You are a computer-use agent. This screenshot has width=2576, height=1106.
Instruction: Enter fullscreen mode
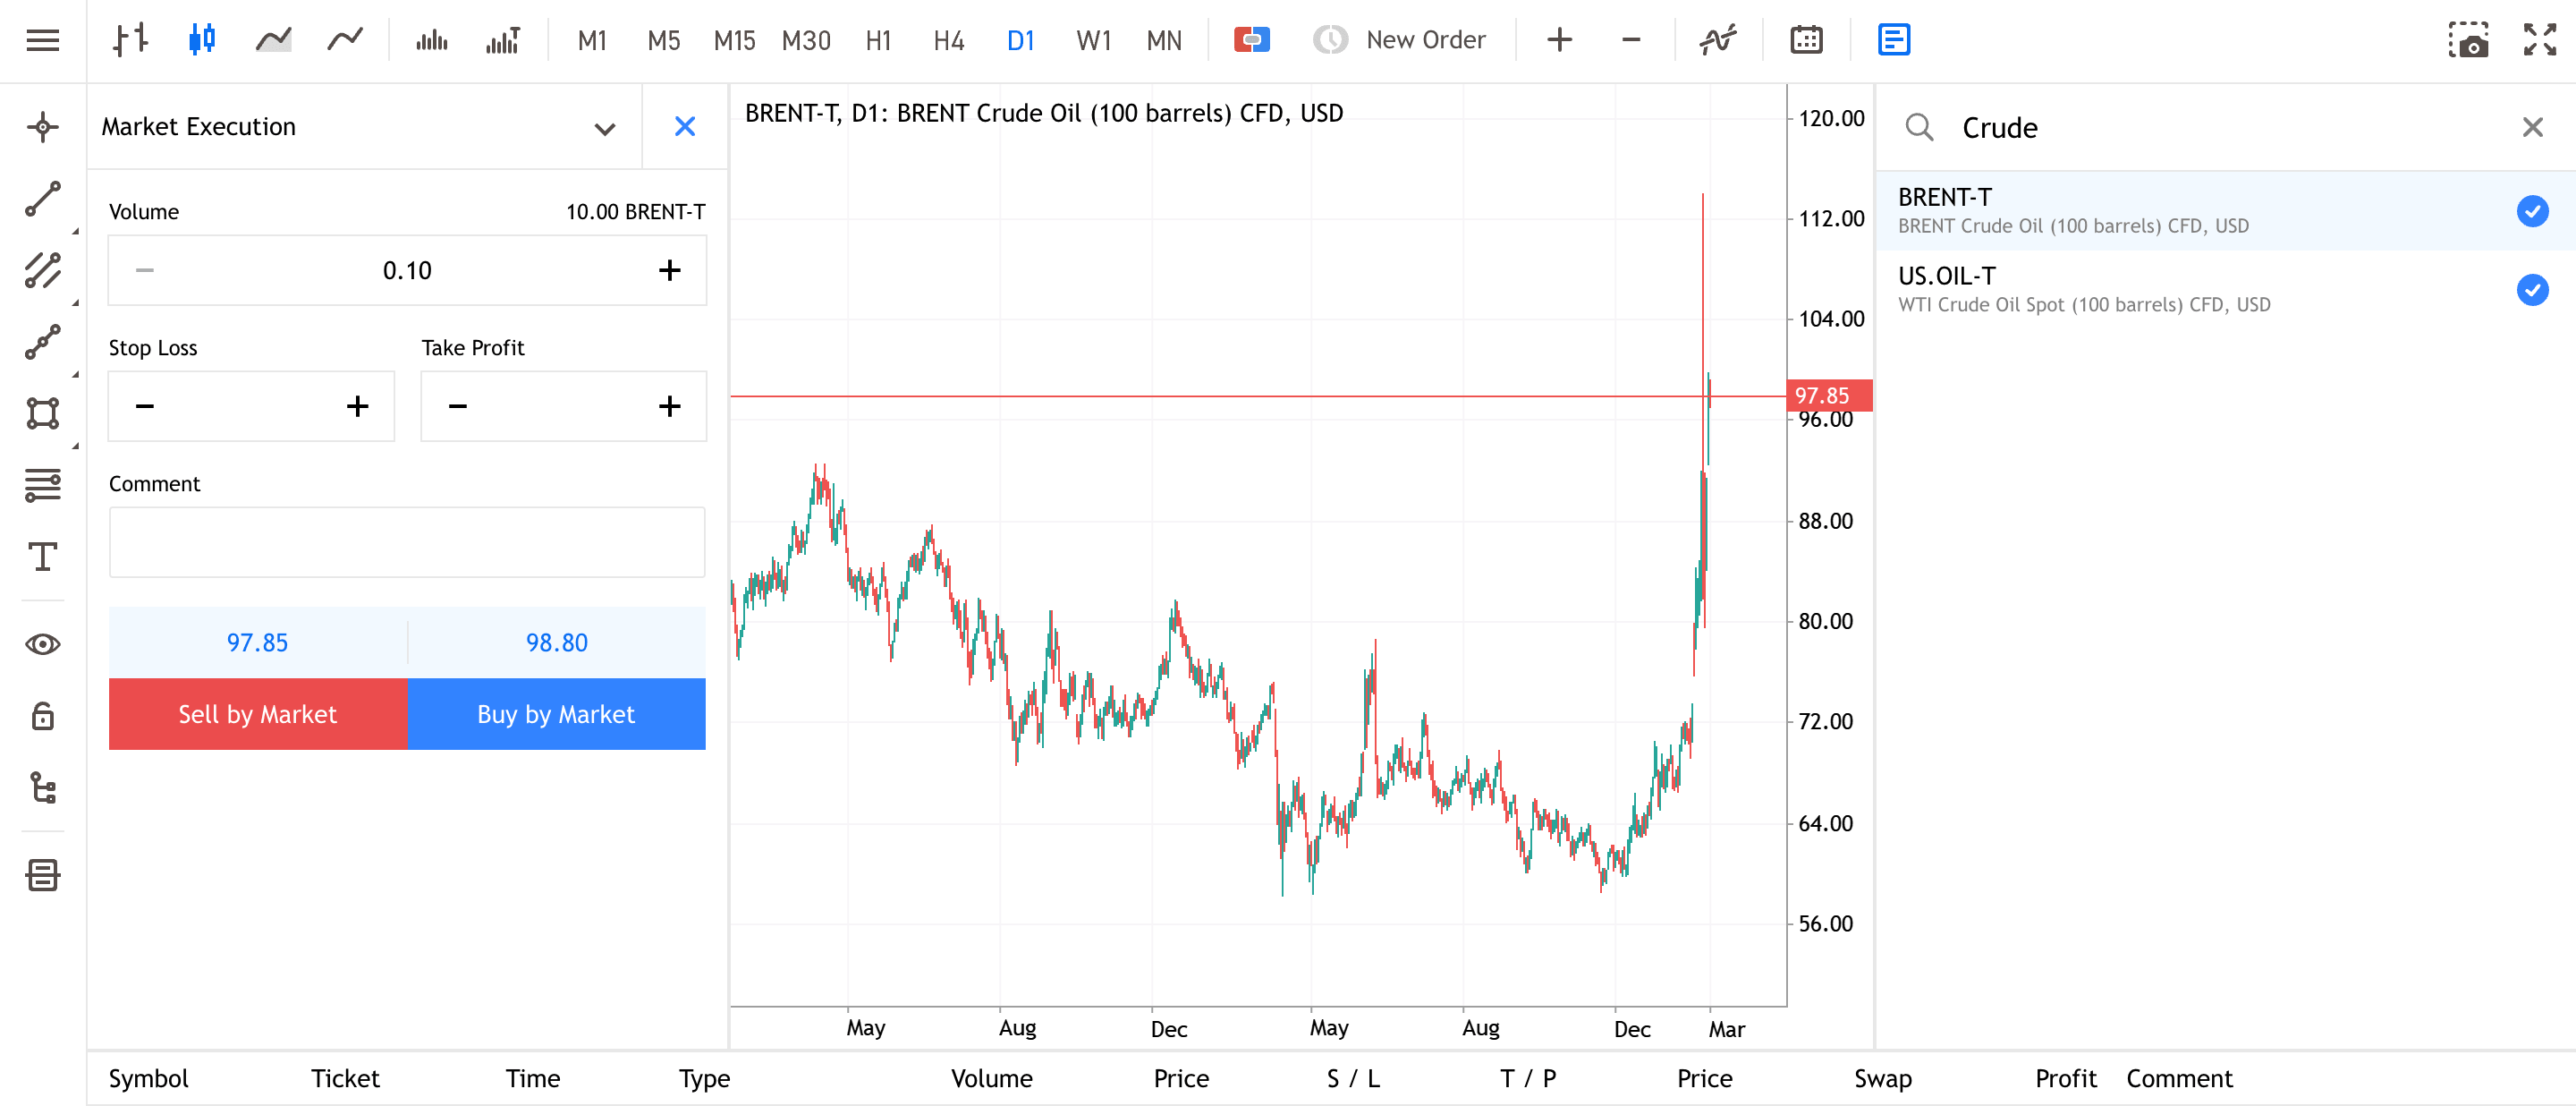click(x=2539, y=40)
